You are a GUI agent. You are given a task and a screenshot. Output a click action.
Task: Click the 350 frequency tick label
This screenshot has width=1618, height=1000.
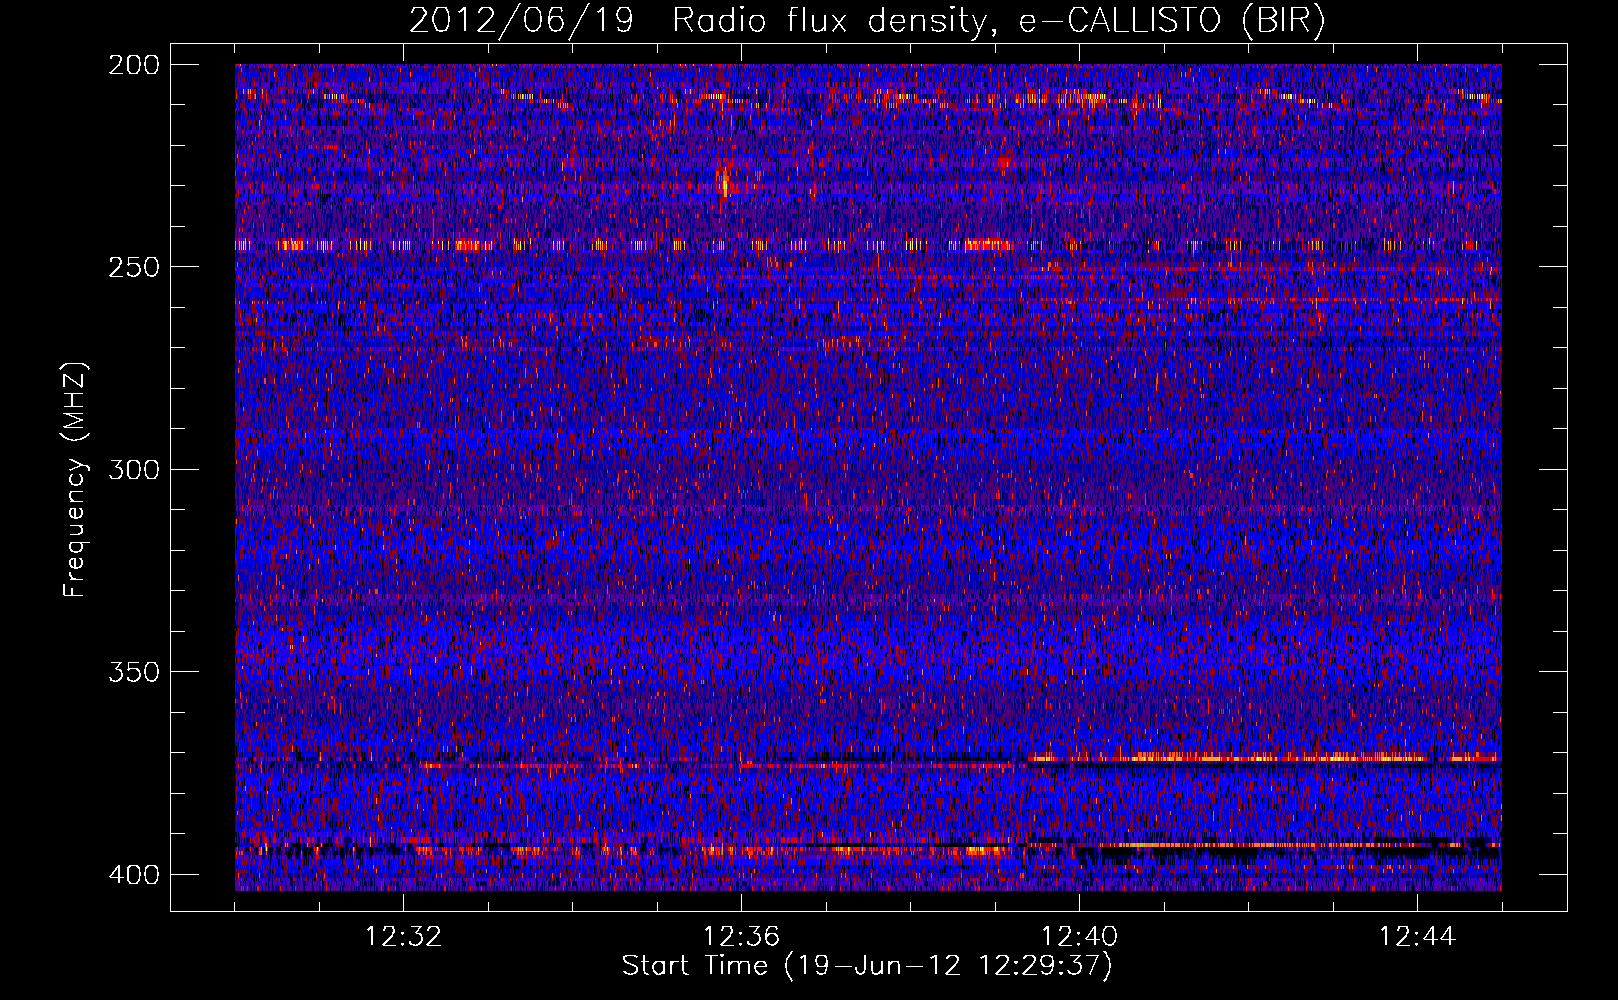(x=133, y=671)
